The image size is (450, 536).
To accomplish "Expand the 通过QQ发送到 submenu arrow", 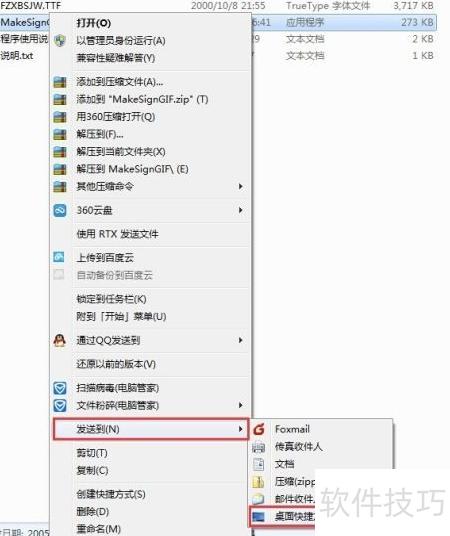I will pos(241,340).
